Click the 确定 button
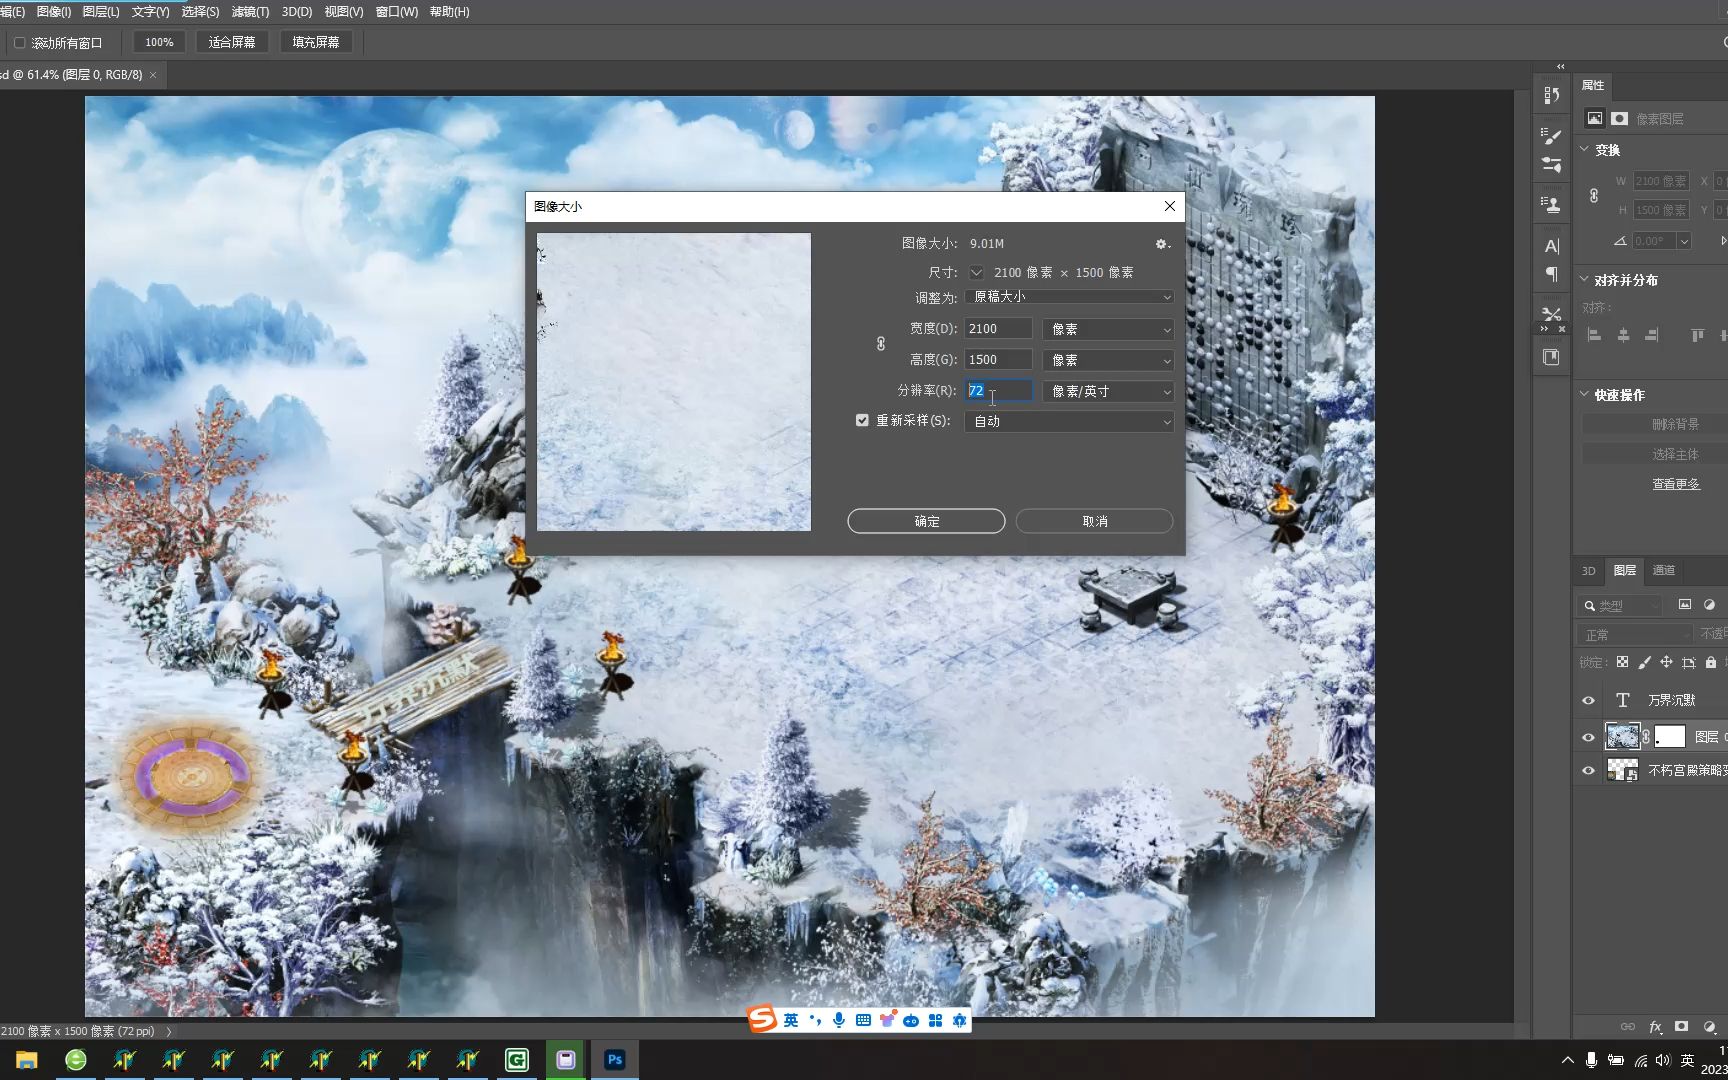Image resolution: width=1728 pixels, height=1080 pixels. click(926, 521)
